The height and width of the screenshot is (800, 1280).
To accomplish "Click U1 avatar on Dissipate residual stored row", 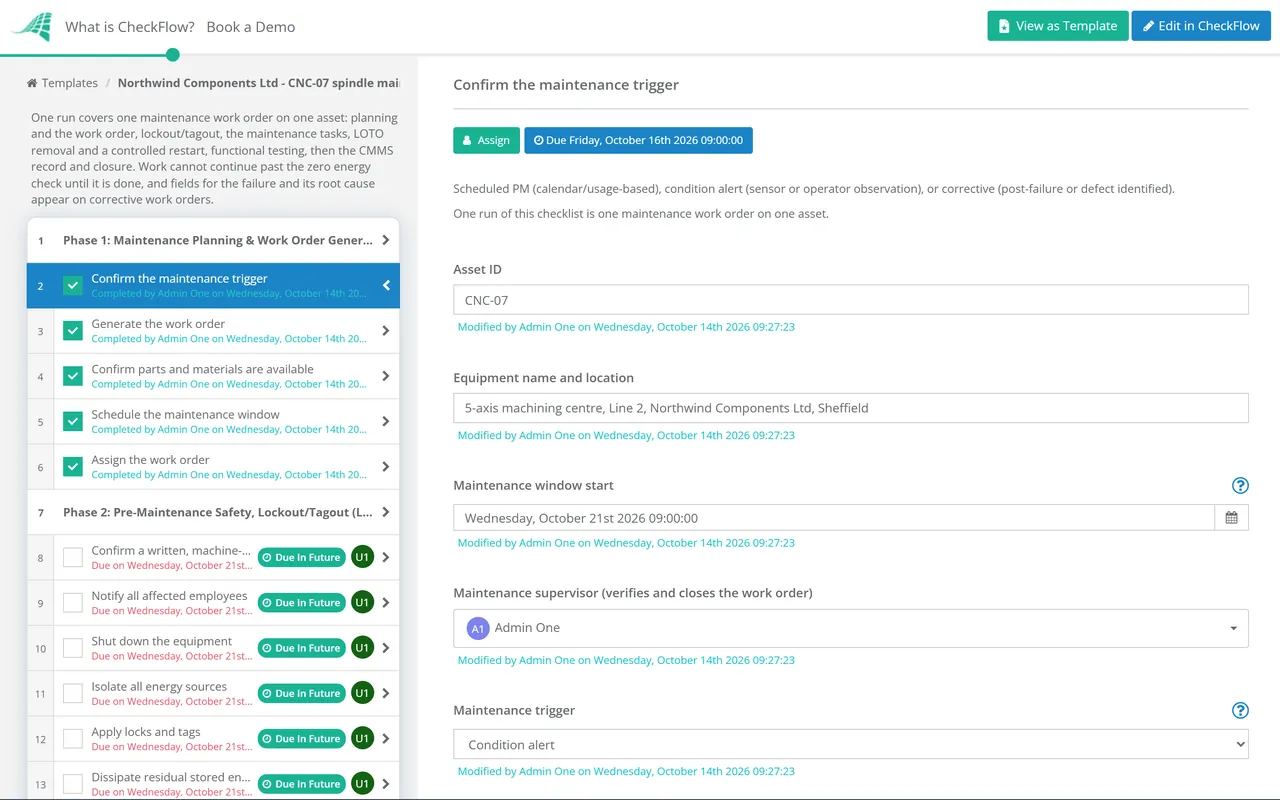I will click(362, 784).
